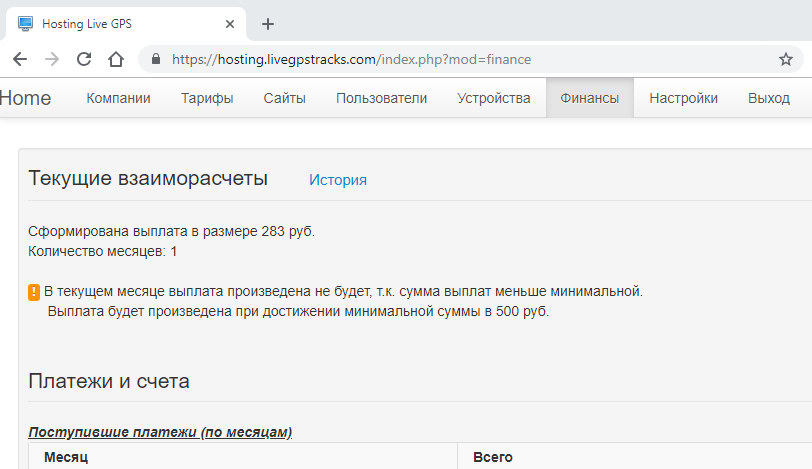Select the Финансы menu tab

pos(589,98)
